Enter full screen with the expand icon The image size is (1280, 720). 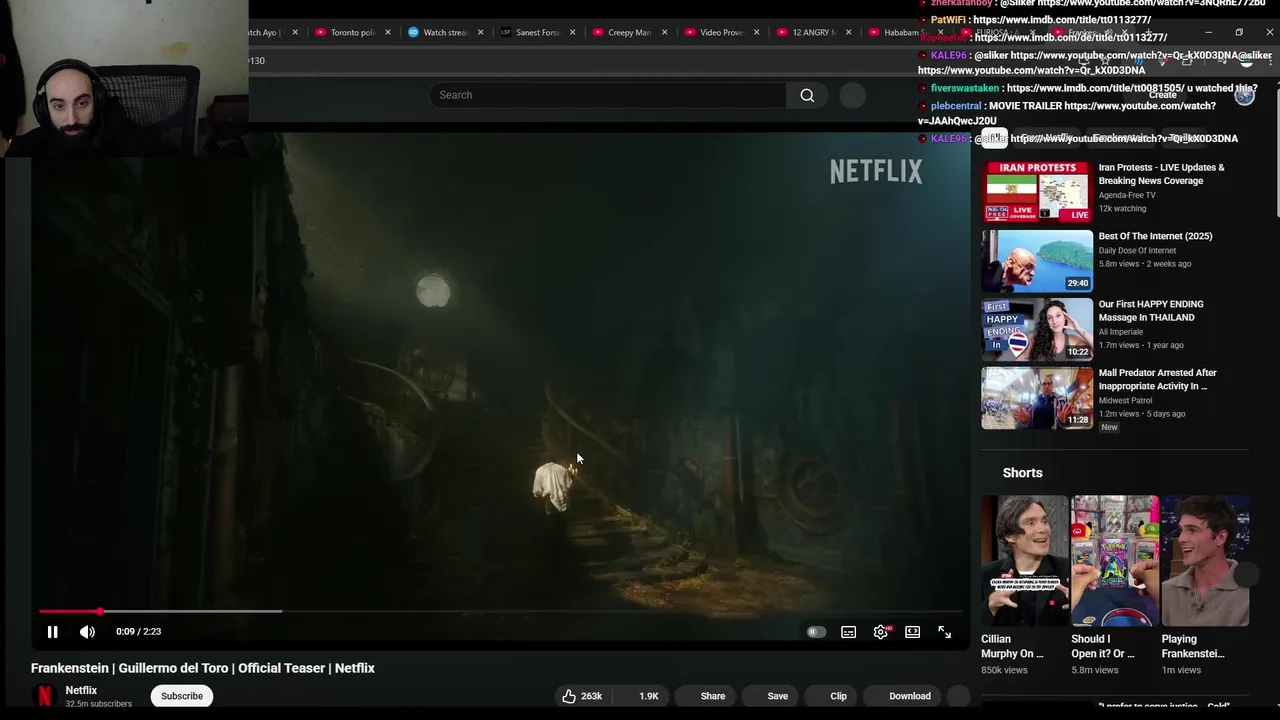(x=944, y=632)
